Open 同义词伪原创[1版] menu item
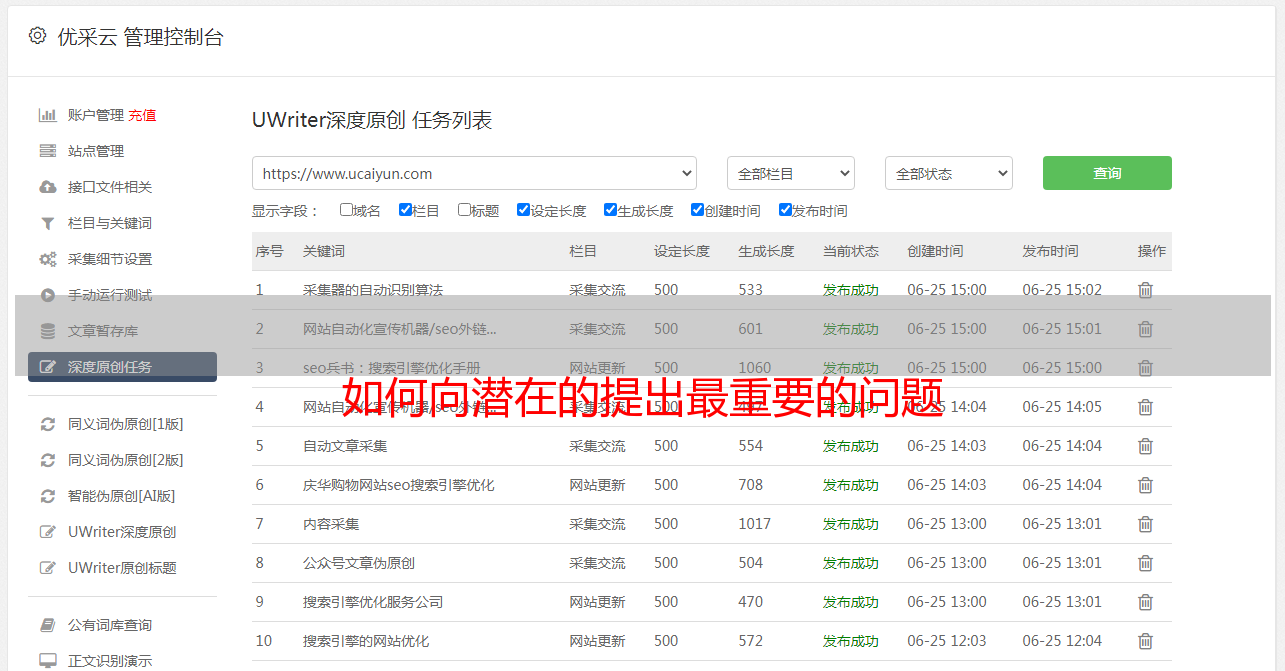The width and height of the screenshot is (1285, 671). [x=125, y=424]
